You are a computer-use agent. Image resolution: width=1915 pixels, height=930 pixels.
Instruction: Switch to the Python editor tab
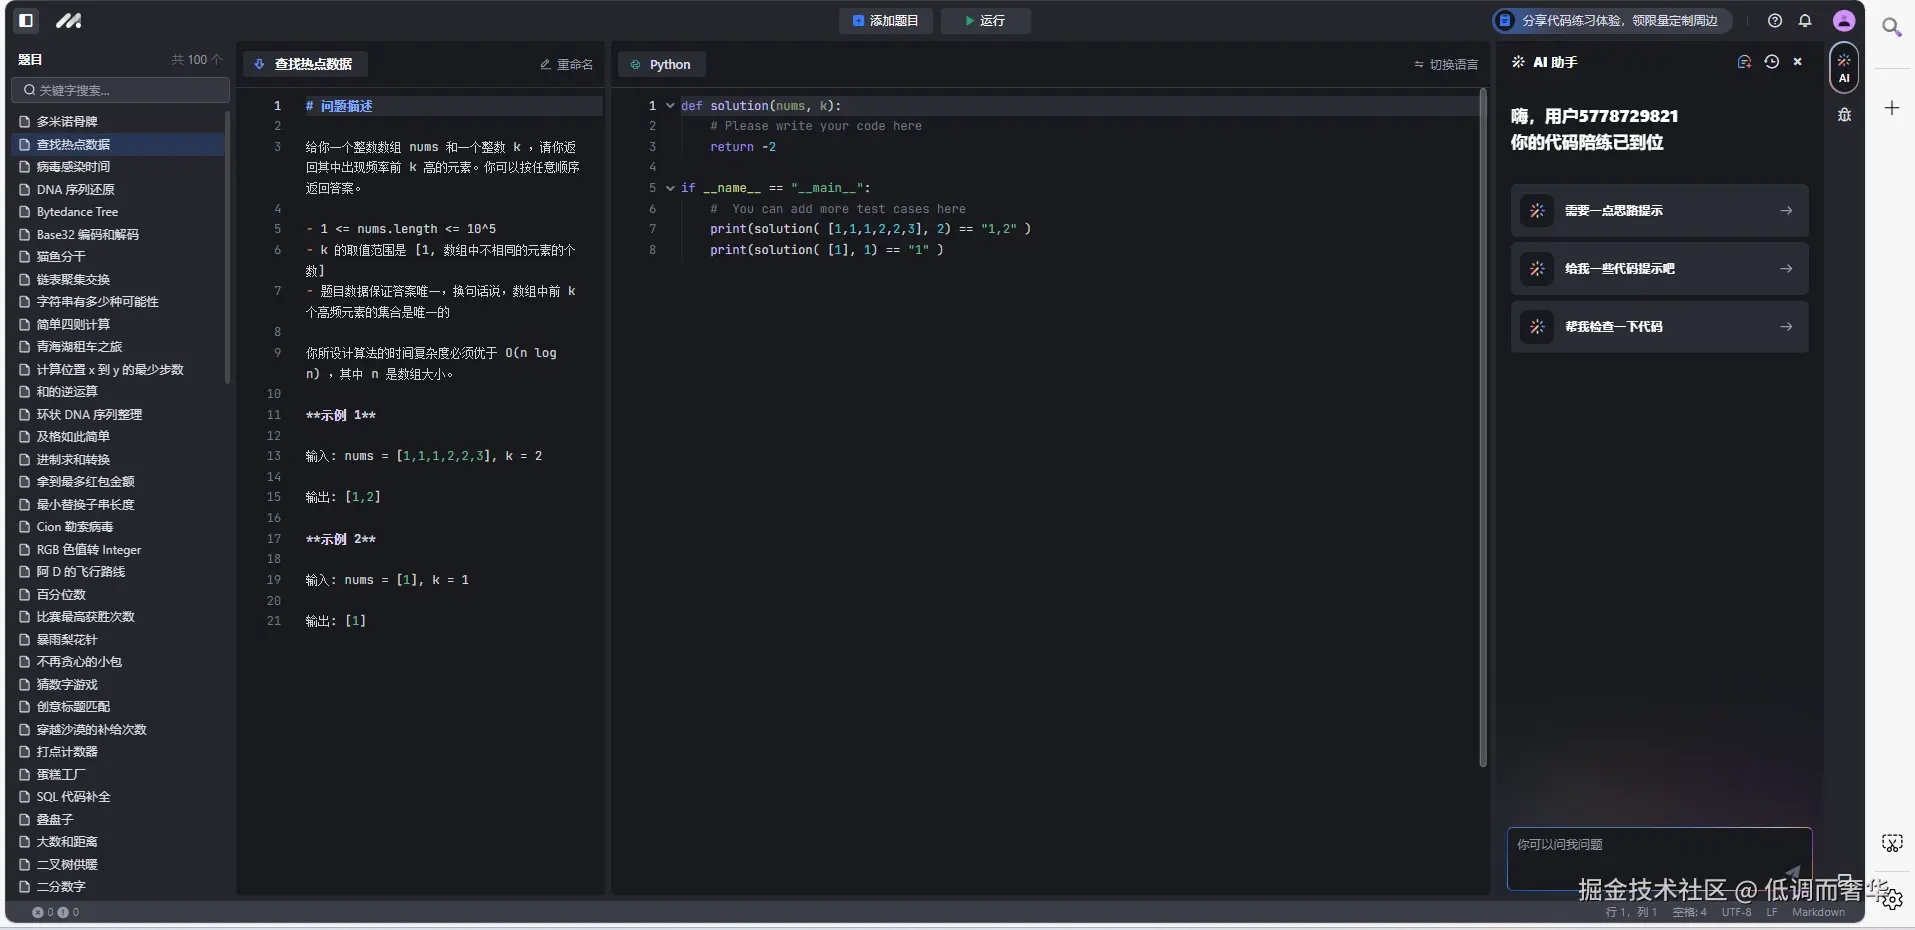point(661,64)
